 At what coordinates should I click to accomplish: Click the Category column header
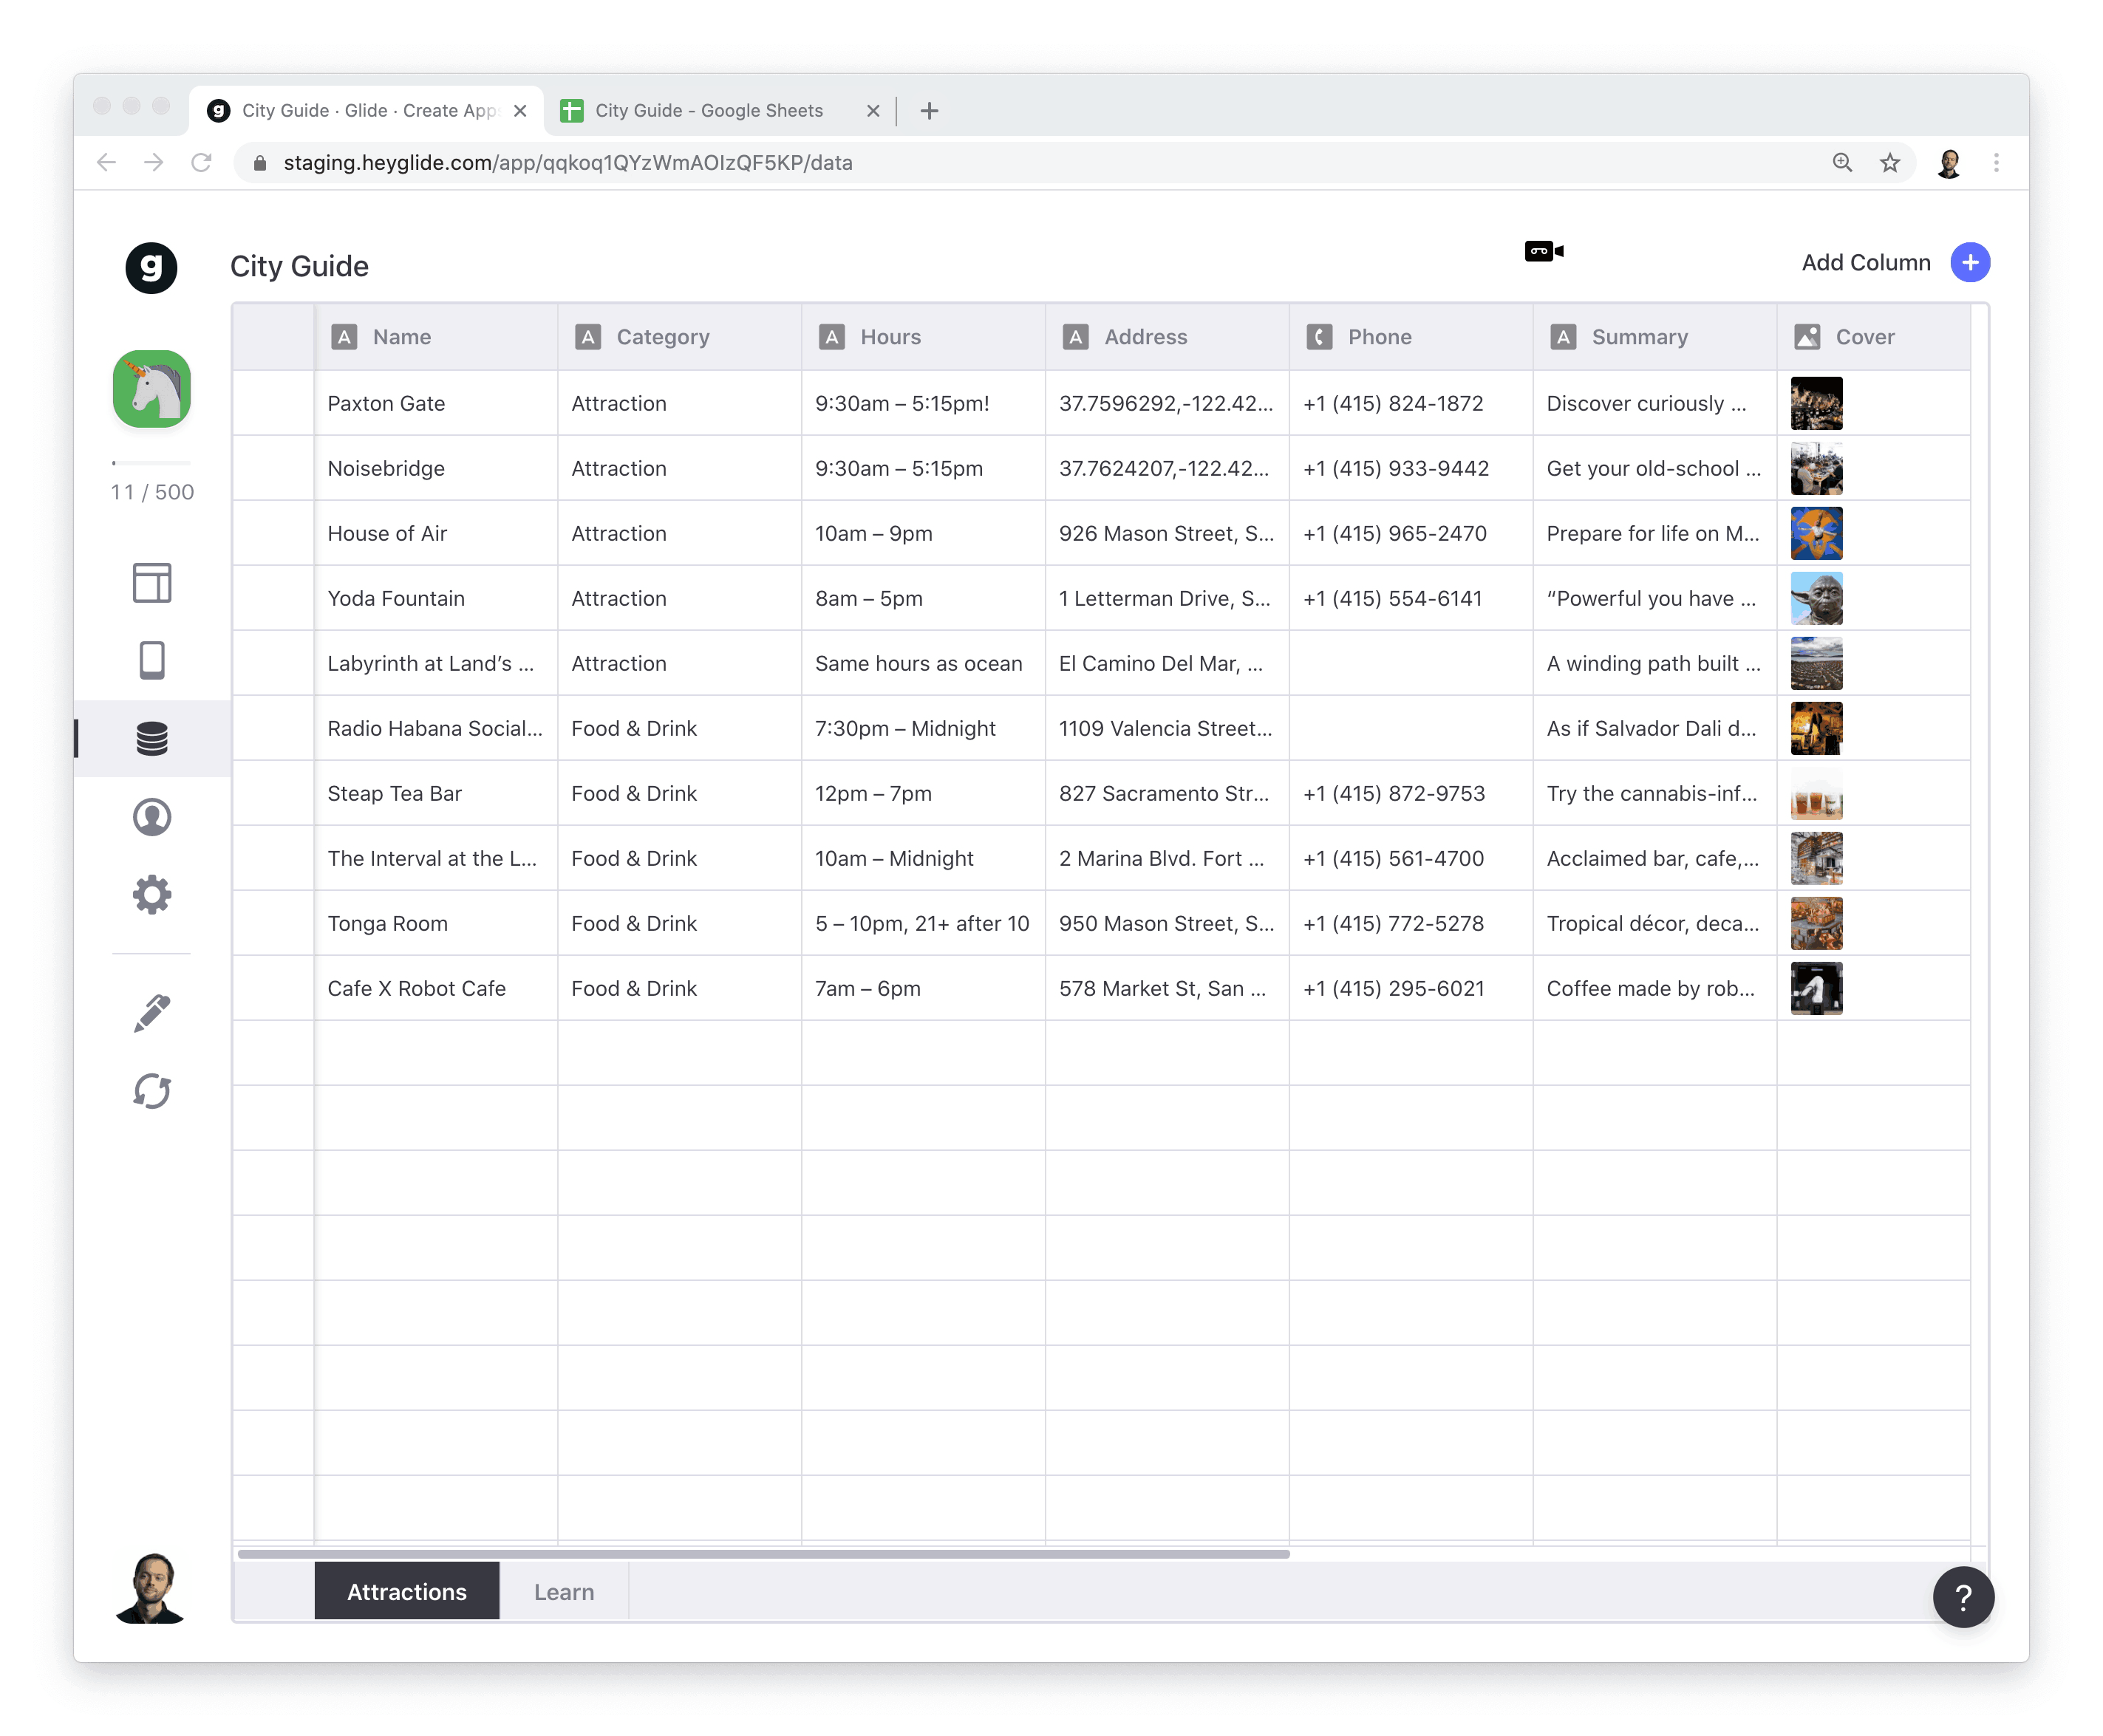662,337
